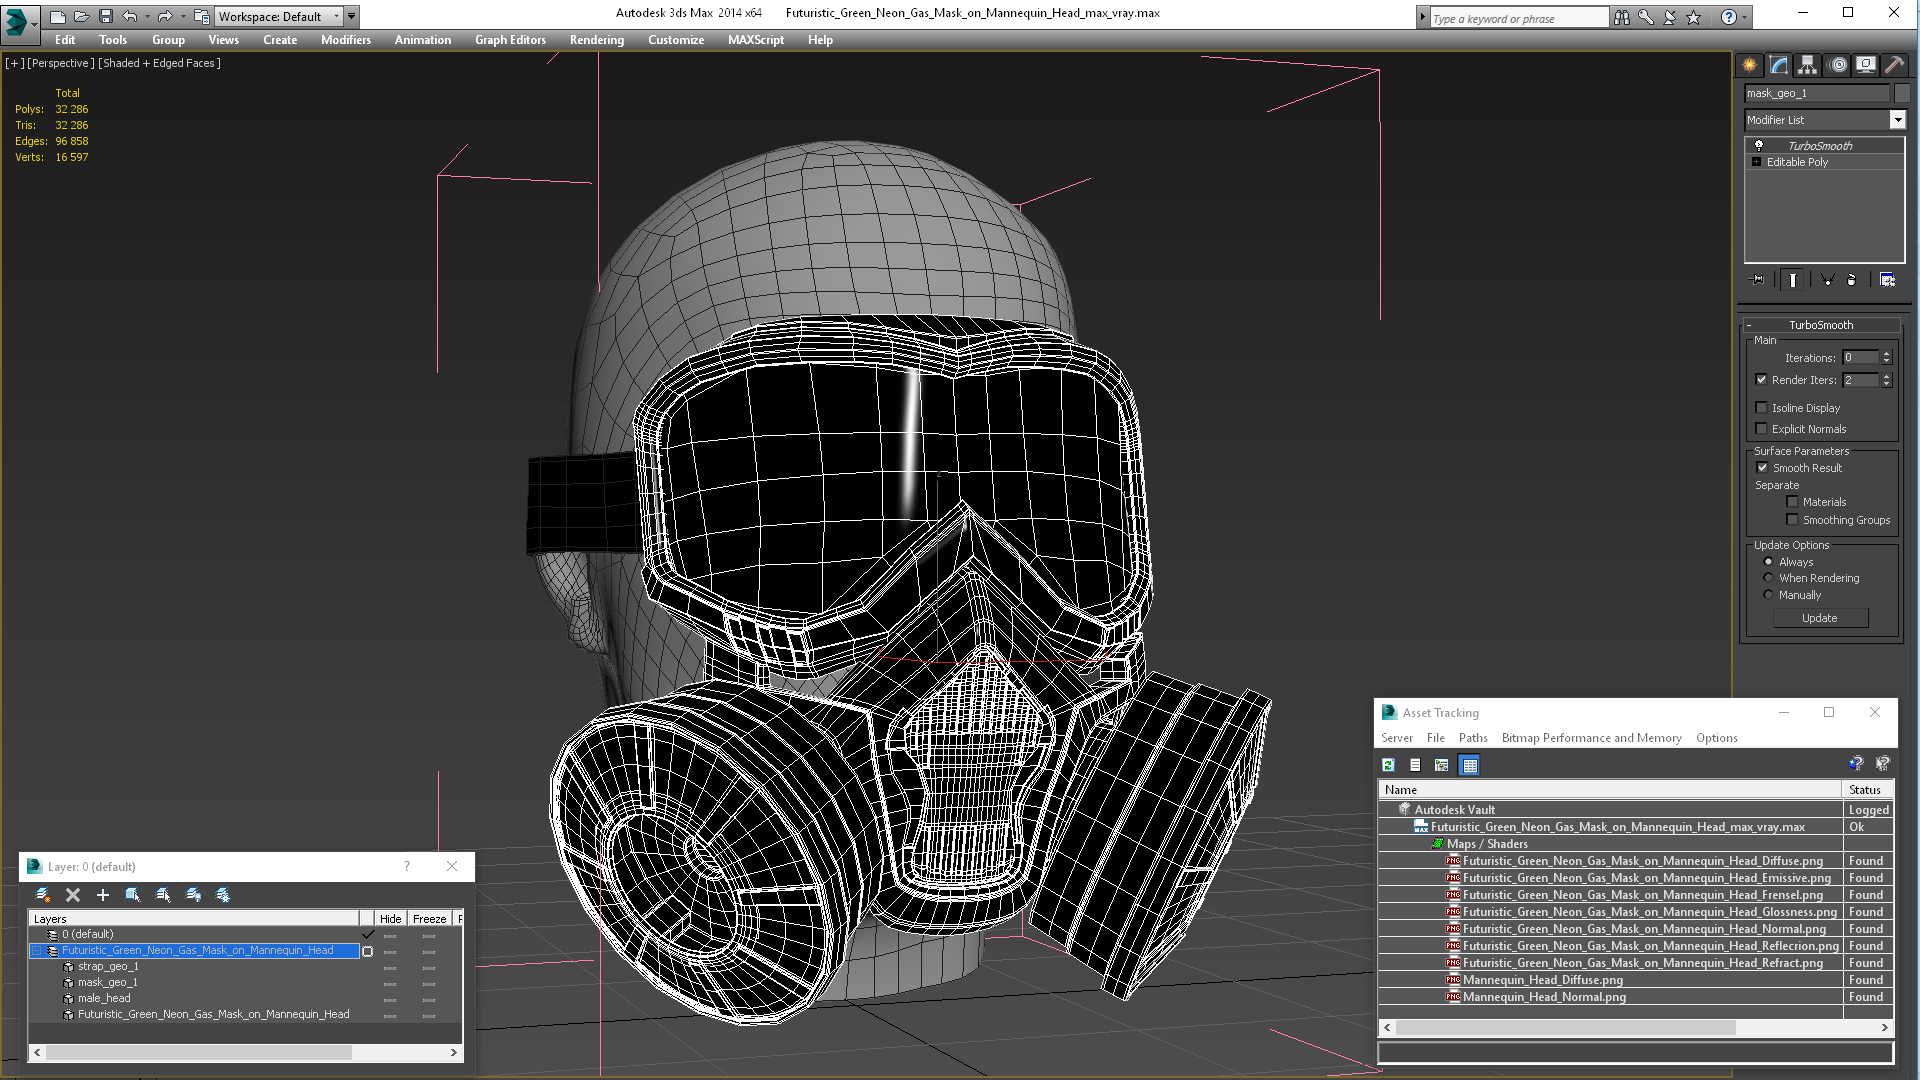This screenshot has width=1920, height=1080.
Task: Toggle Render Iters checkbox in TurboSmooth
Action: (1762, 378)
